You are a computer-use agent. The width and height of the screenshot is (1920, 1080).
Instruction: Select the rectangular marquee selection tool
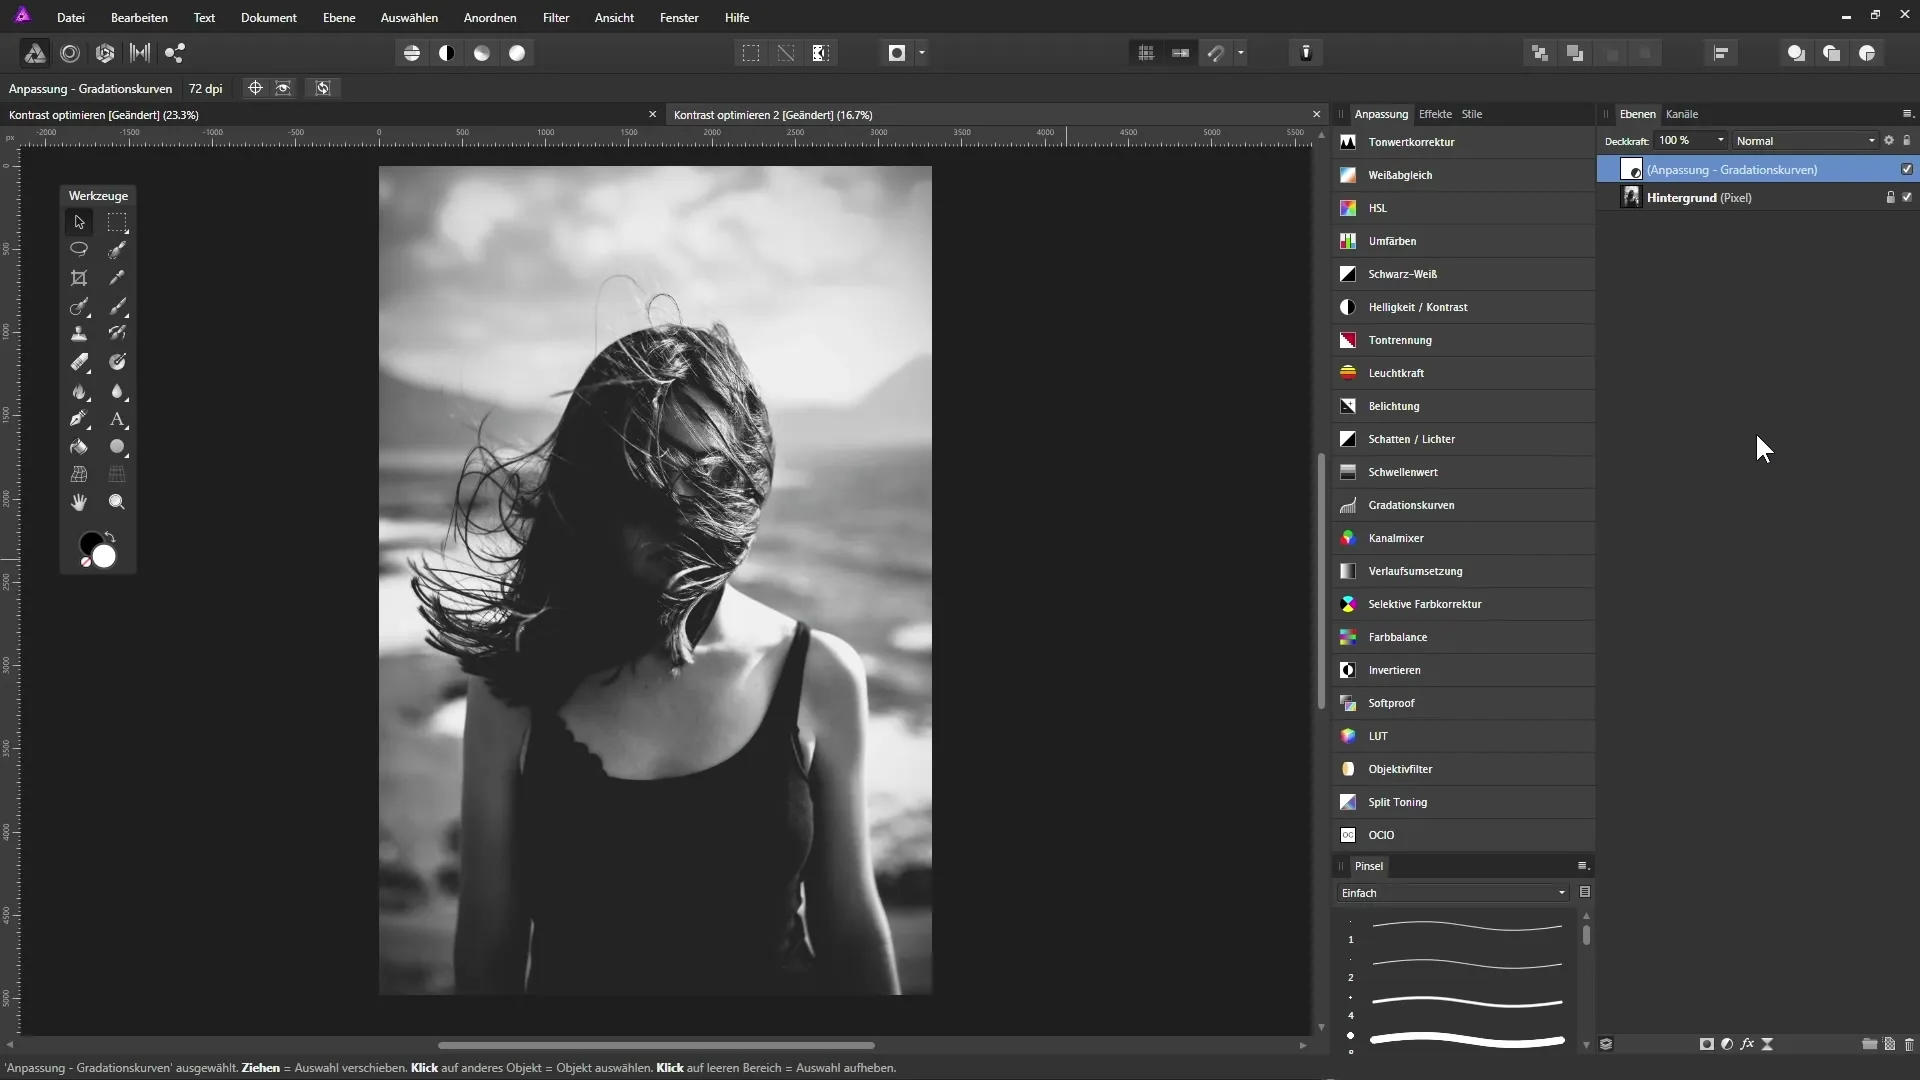pos(117,222)
